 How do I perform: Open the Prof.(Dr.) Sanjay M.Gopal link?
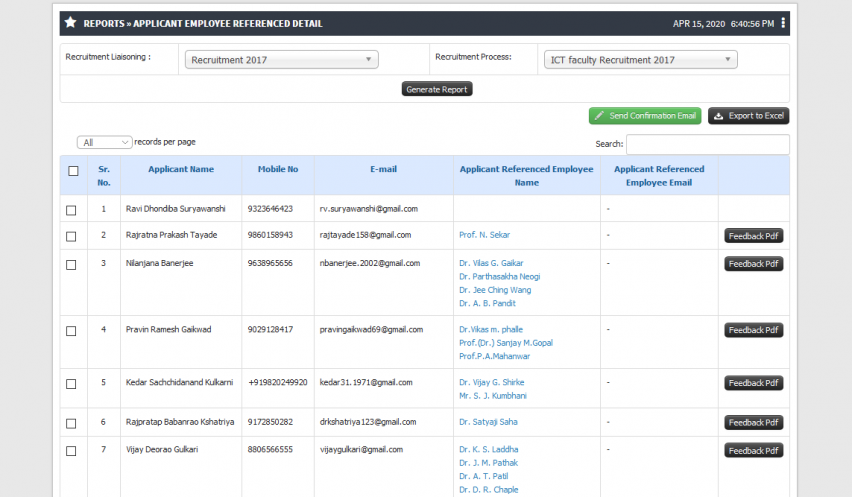(x=506, y=343)
